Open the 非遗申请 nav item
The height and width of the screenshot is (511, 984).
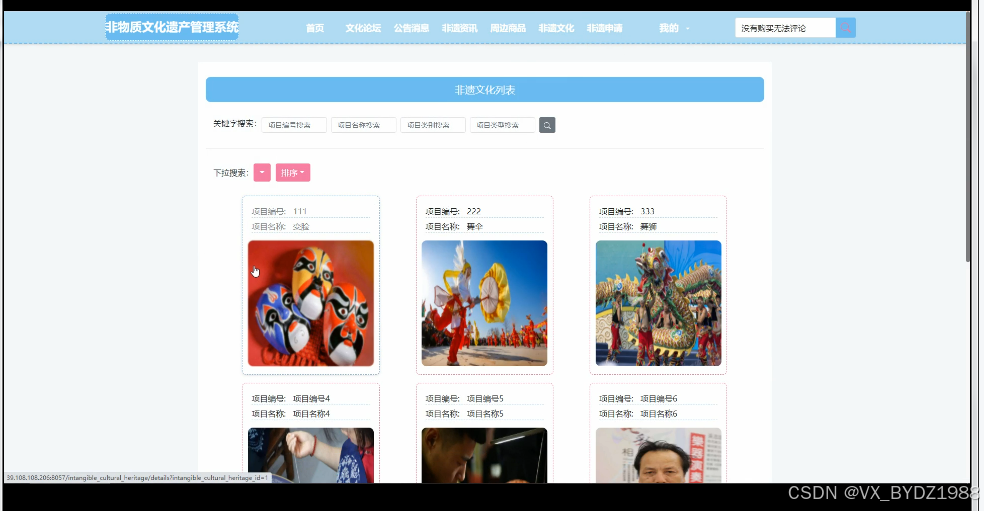point(605,28)
